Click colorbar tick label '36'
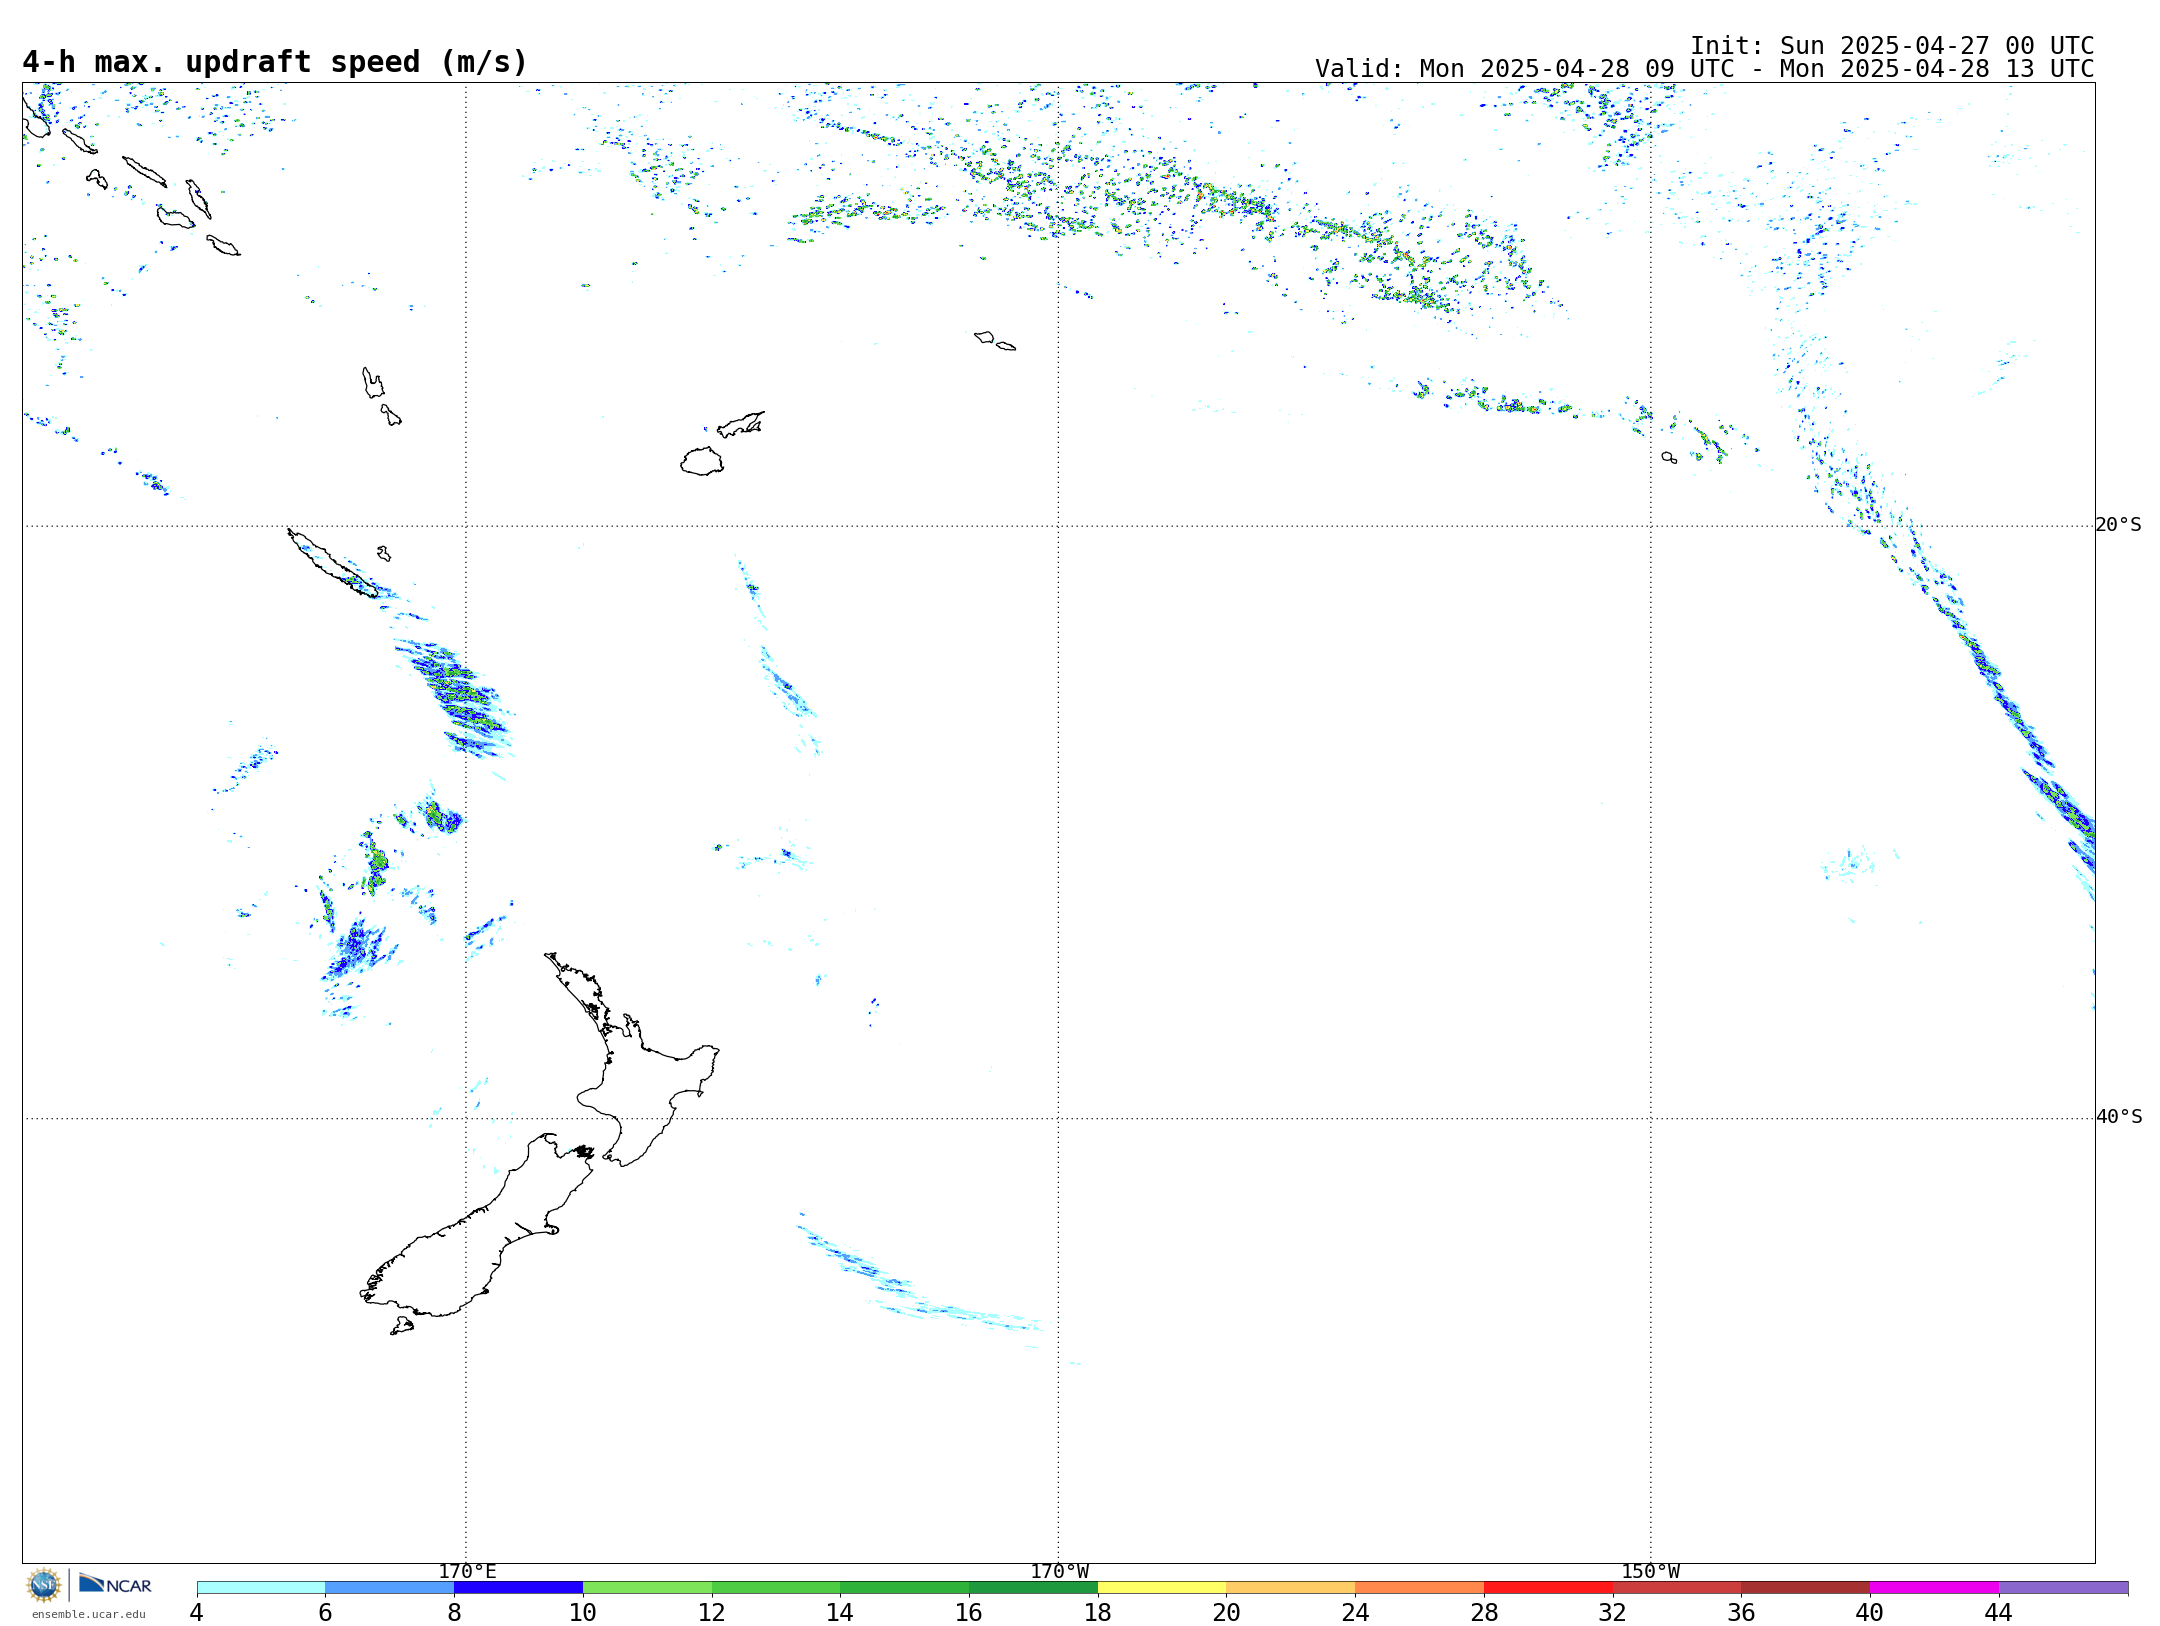Image resolution: width=2160 pixels, height=1626 pixels. click(x=1742, y=1612)
